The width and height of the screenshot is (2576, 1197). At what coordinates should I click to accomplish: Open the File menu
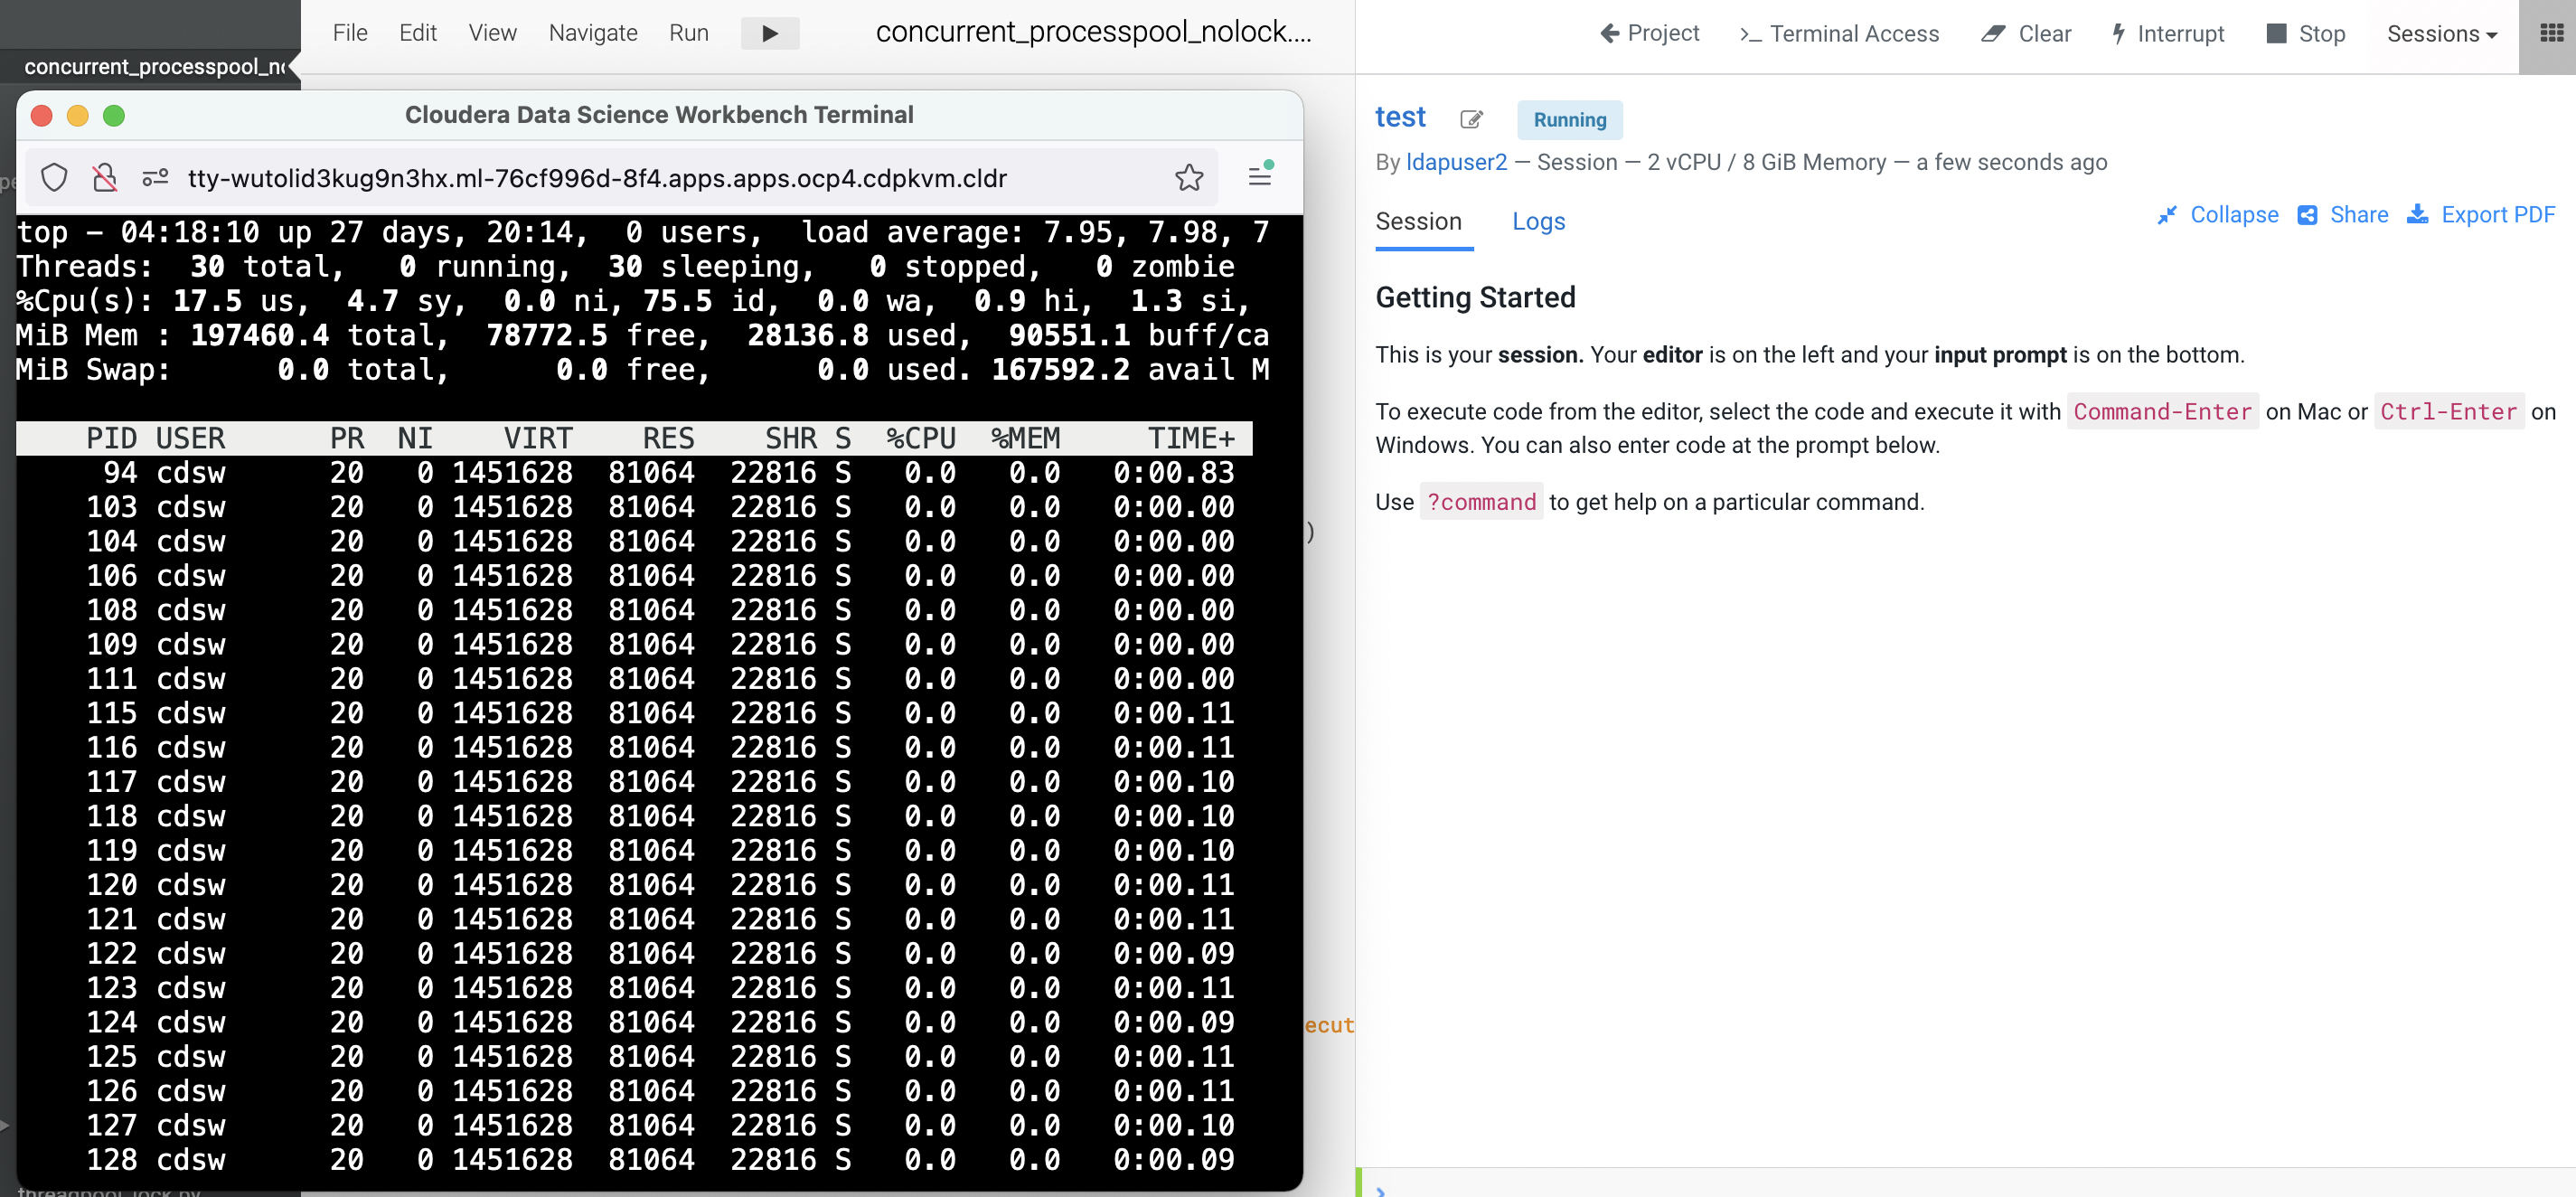click(349, 33)
